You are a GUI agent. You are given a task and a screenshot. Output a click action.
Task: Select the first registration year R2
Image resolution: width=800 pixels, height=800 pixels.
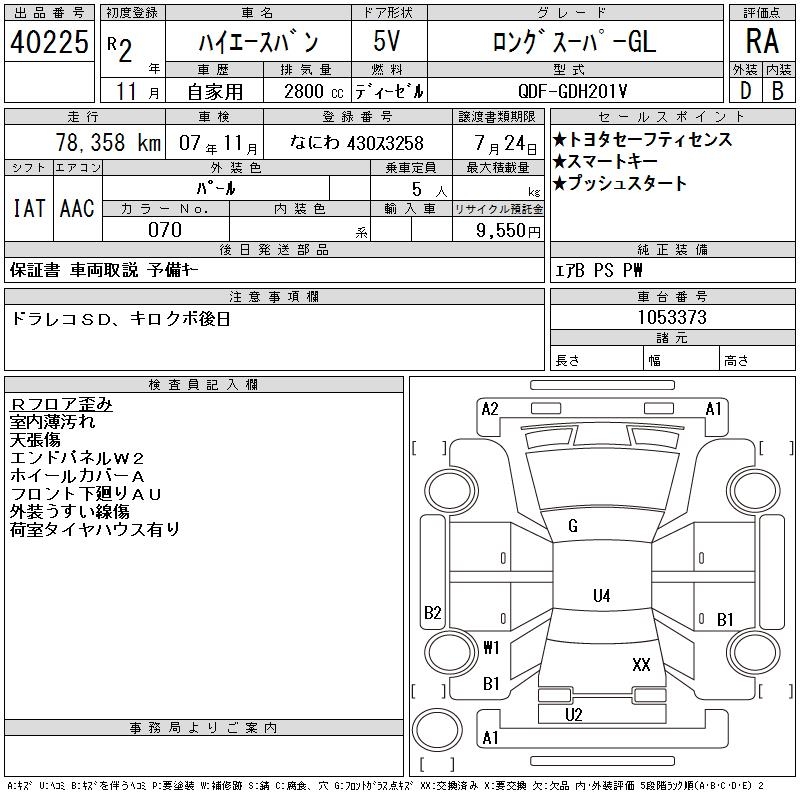[120, 49]
